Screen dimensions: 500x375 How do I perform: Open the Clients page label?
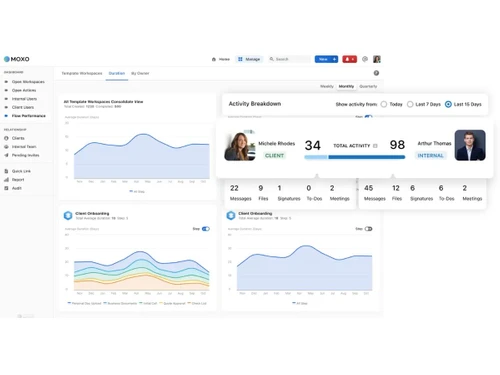(x=18, y=138)
